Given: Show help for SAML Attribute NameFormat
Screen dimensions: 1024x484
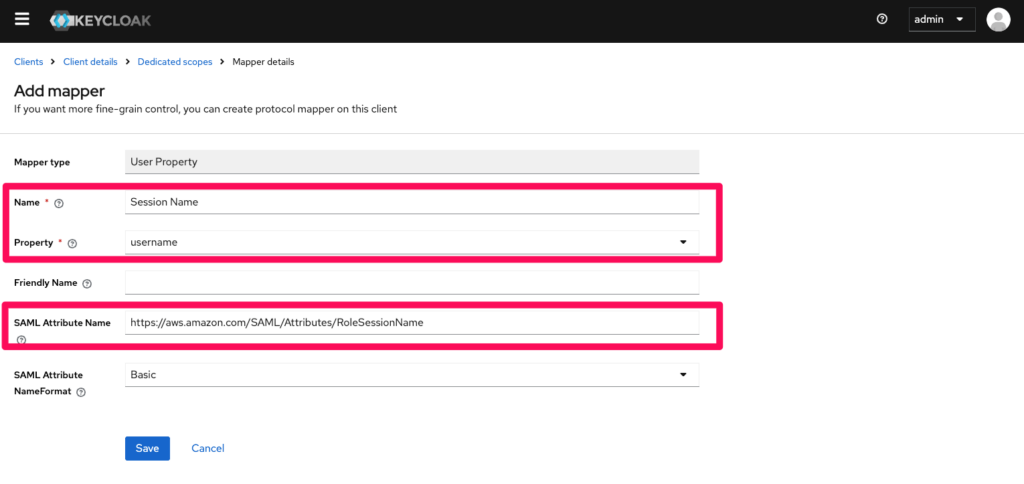Looking at the screenshot, I should 81,392.
